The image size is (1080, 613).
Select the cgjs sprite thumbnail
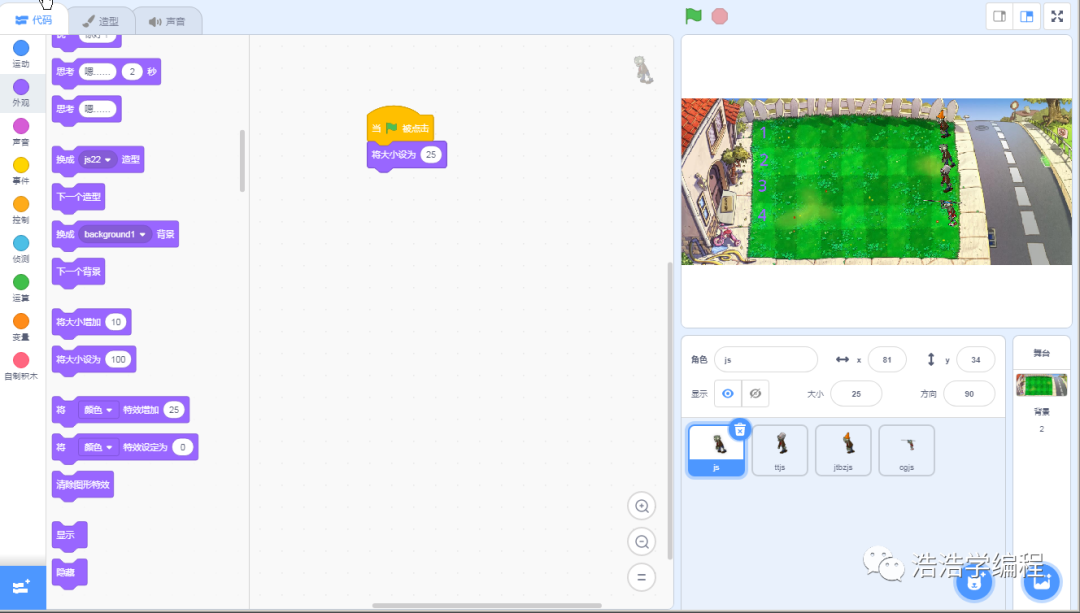[906, 450]
